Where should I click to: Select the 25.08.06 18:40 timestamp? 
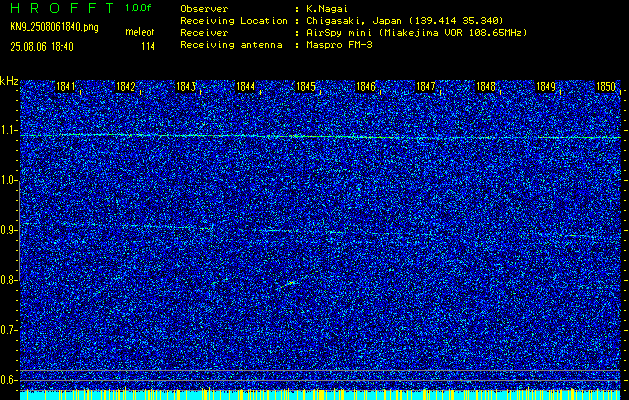pos(42,47)
